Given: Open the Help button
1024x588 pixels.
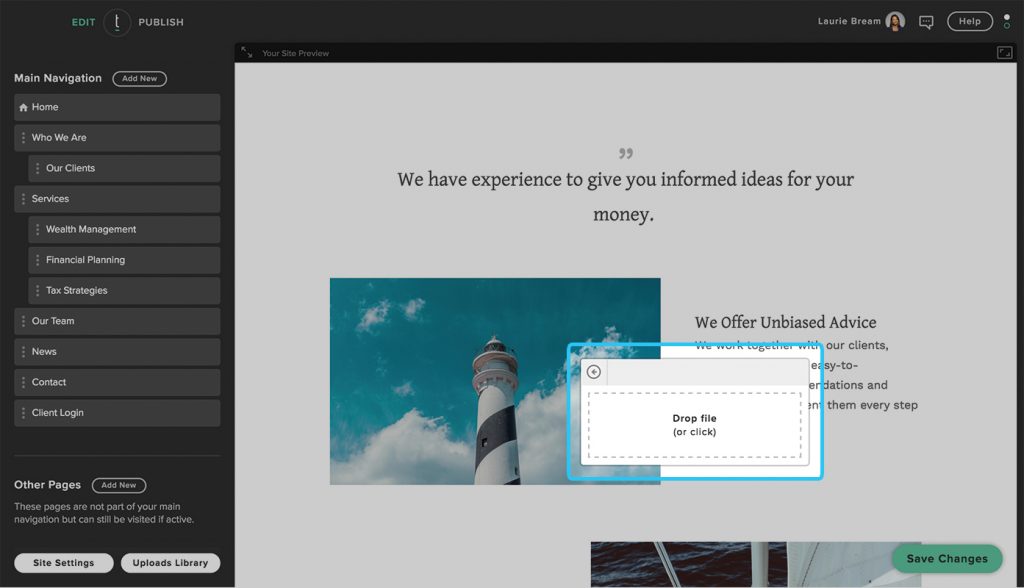Looking at the screenshot, I should 969,22.
